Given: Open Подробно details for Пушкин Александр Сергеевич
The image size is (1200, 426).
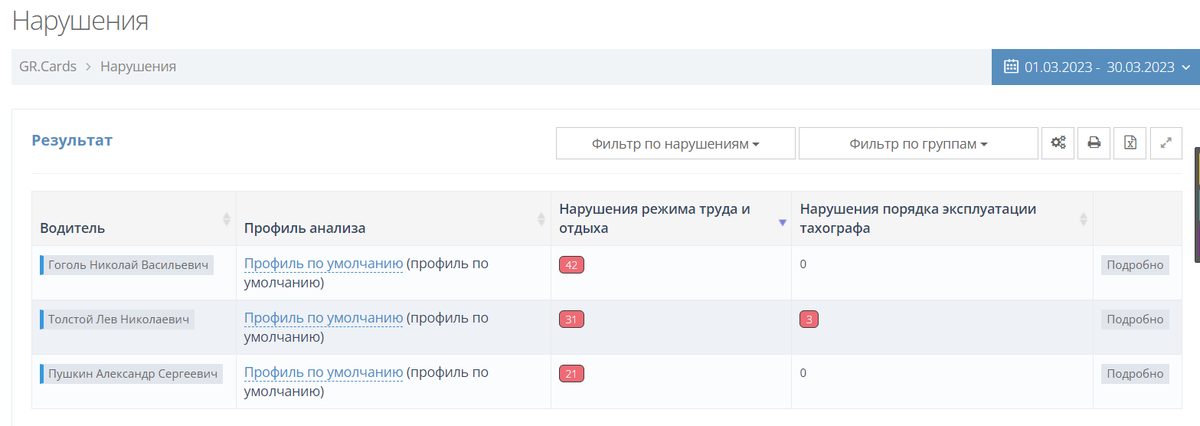Looking at the screenshot, I should click(x=1135, y=373).
